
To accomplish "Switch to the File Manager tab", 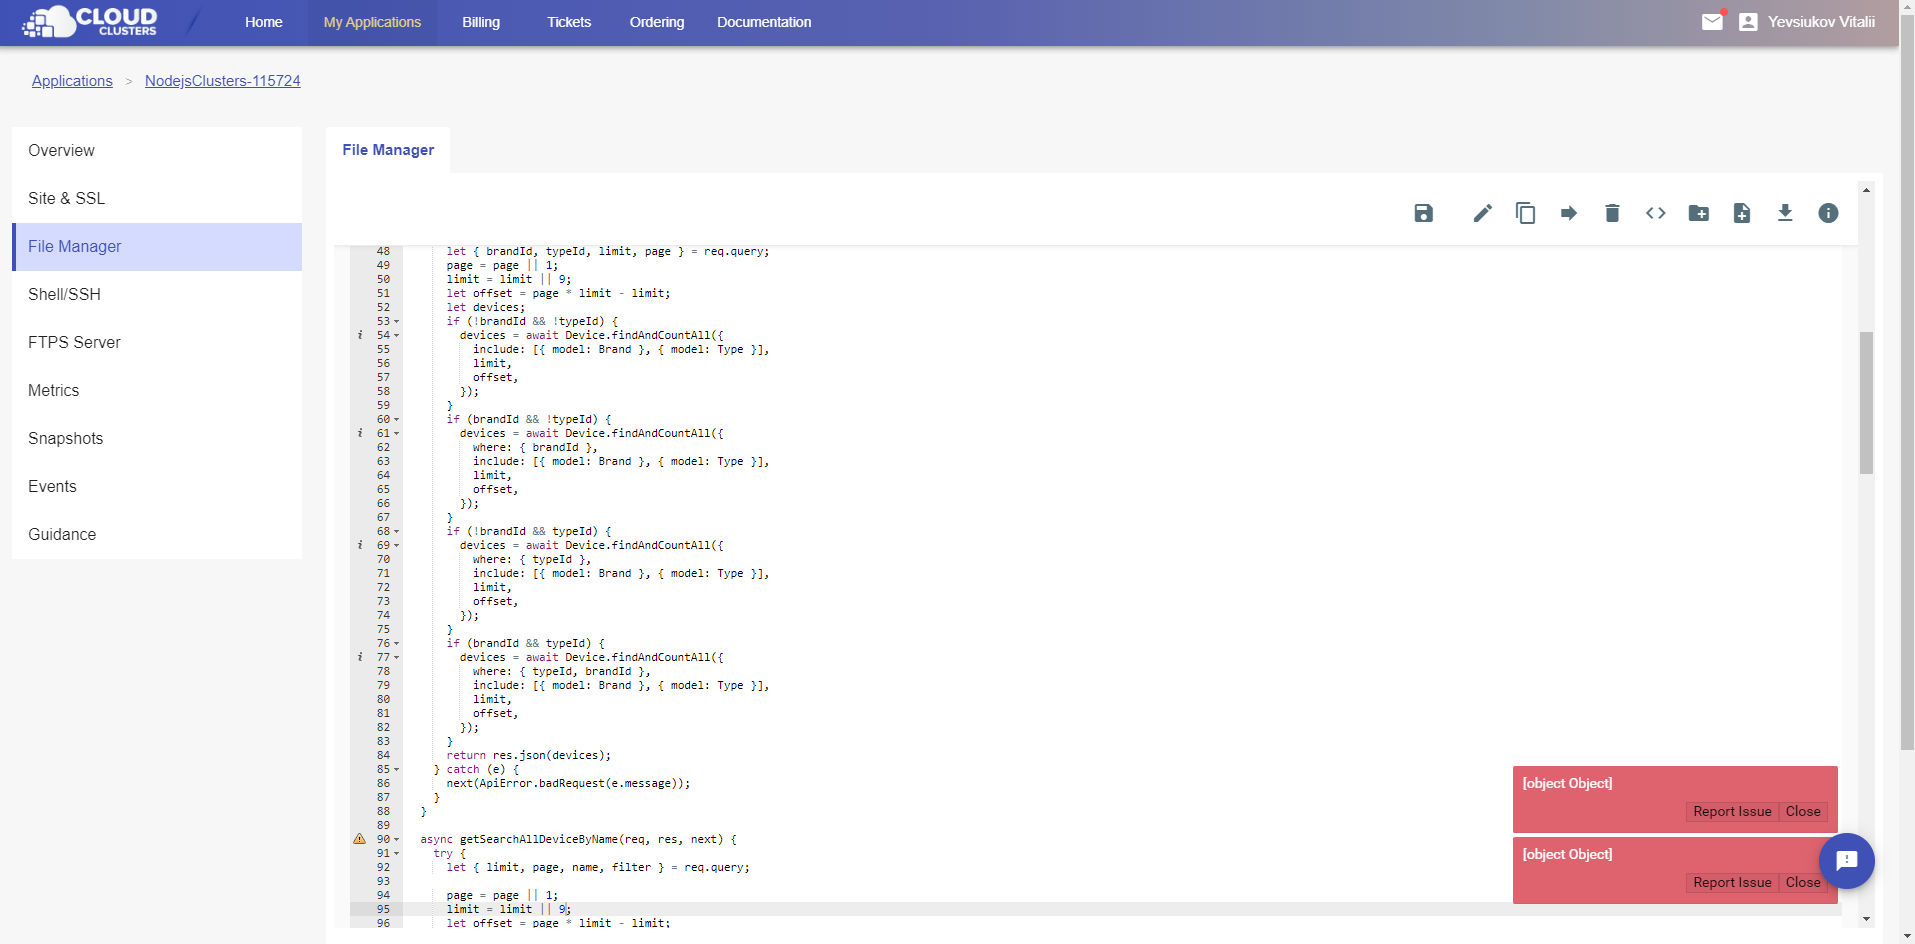I will click(x=388, y=149).
